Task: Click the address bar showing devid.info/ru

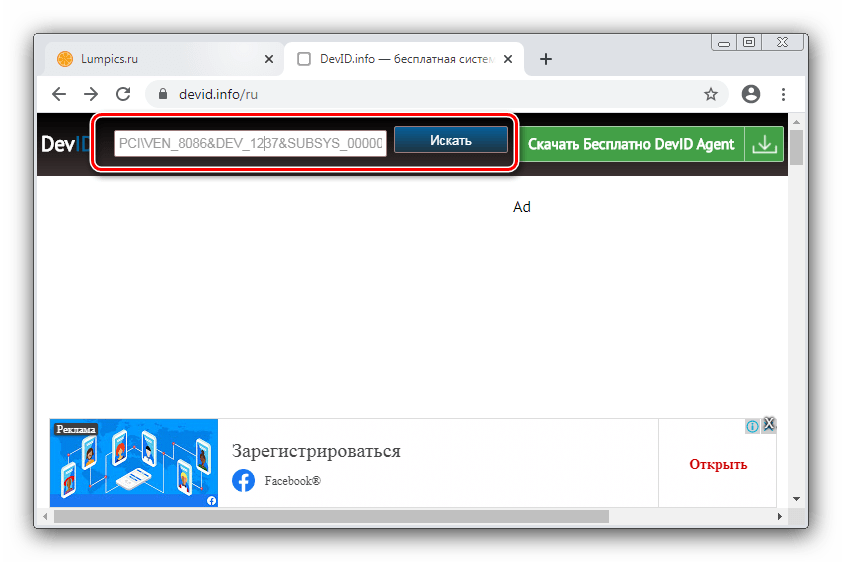Action: coord(437,94)
